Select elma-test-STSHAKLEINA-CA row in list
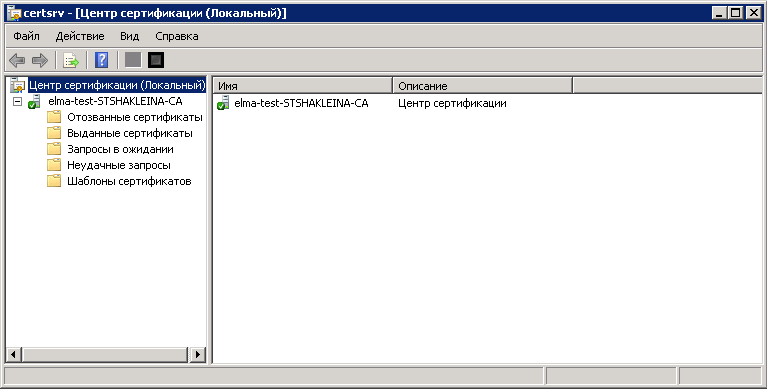The height and width of the screenshot is (389, 767). 301,103
